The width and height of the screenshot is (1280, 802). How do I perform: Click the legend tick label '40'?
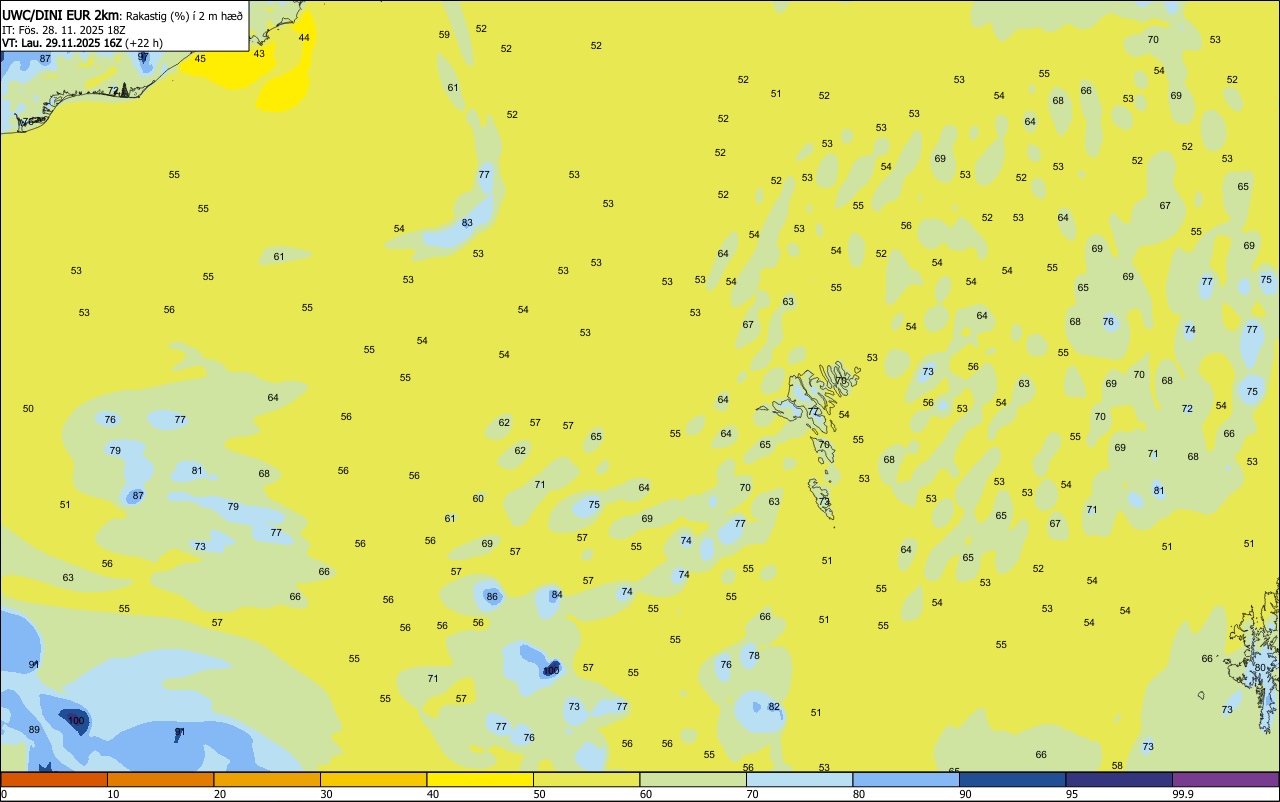pos(433,794)
